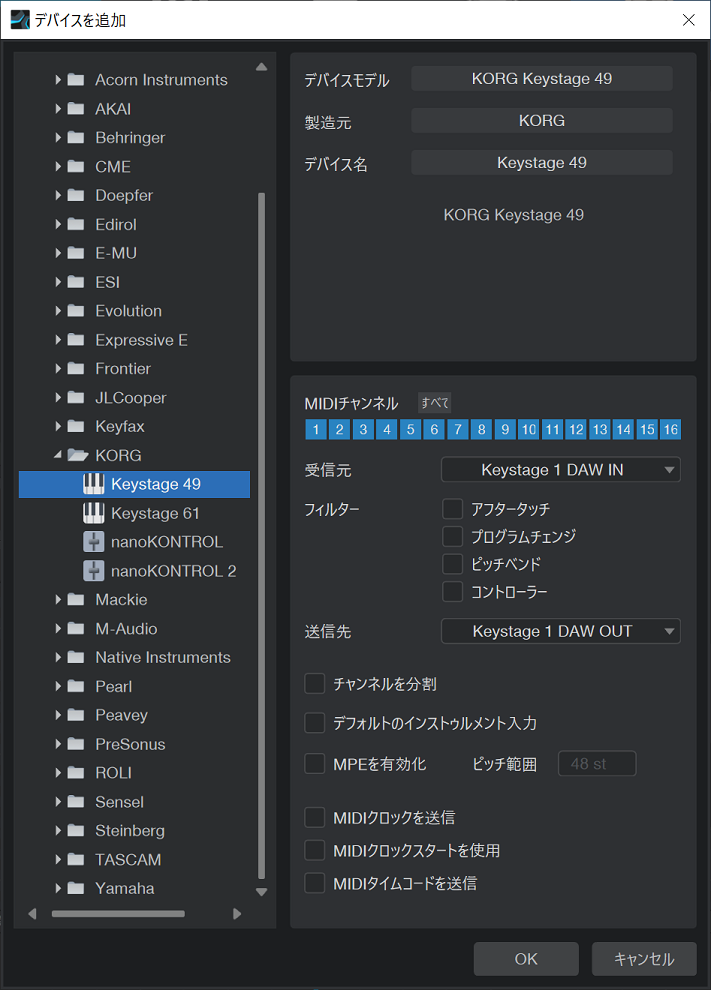The width and height of the screenshot is (711, 990).
Task: Click the Behringer folder icon
Action: (x=76, y=138)
